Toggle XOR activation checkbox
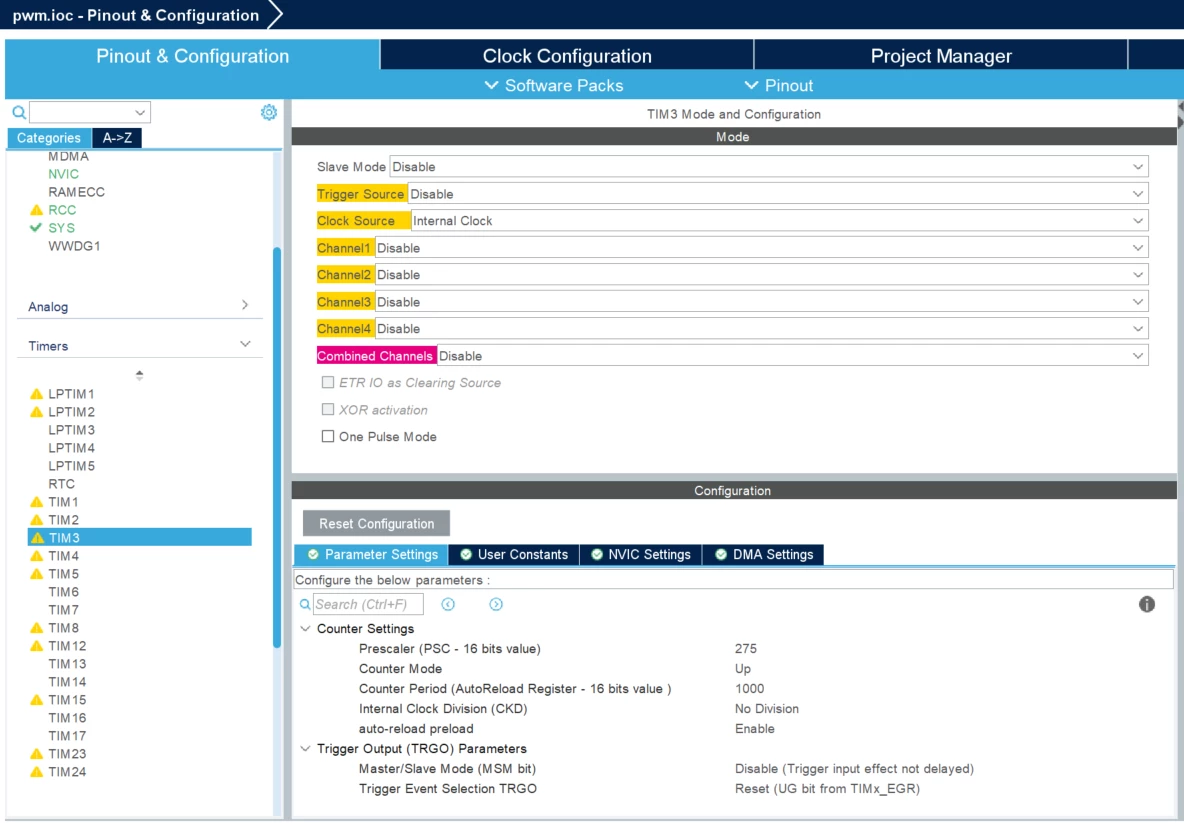This screenshot has height=823, width=1184. click(x=328, y=409)
